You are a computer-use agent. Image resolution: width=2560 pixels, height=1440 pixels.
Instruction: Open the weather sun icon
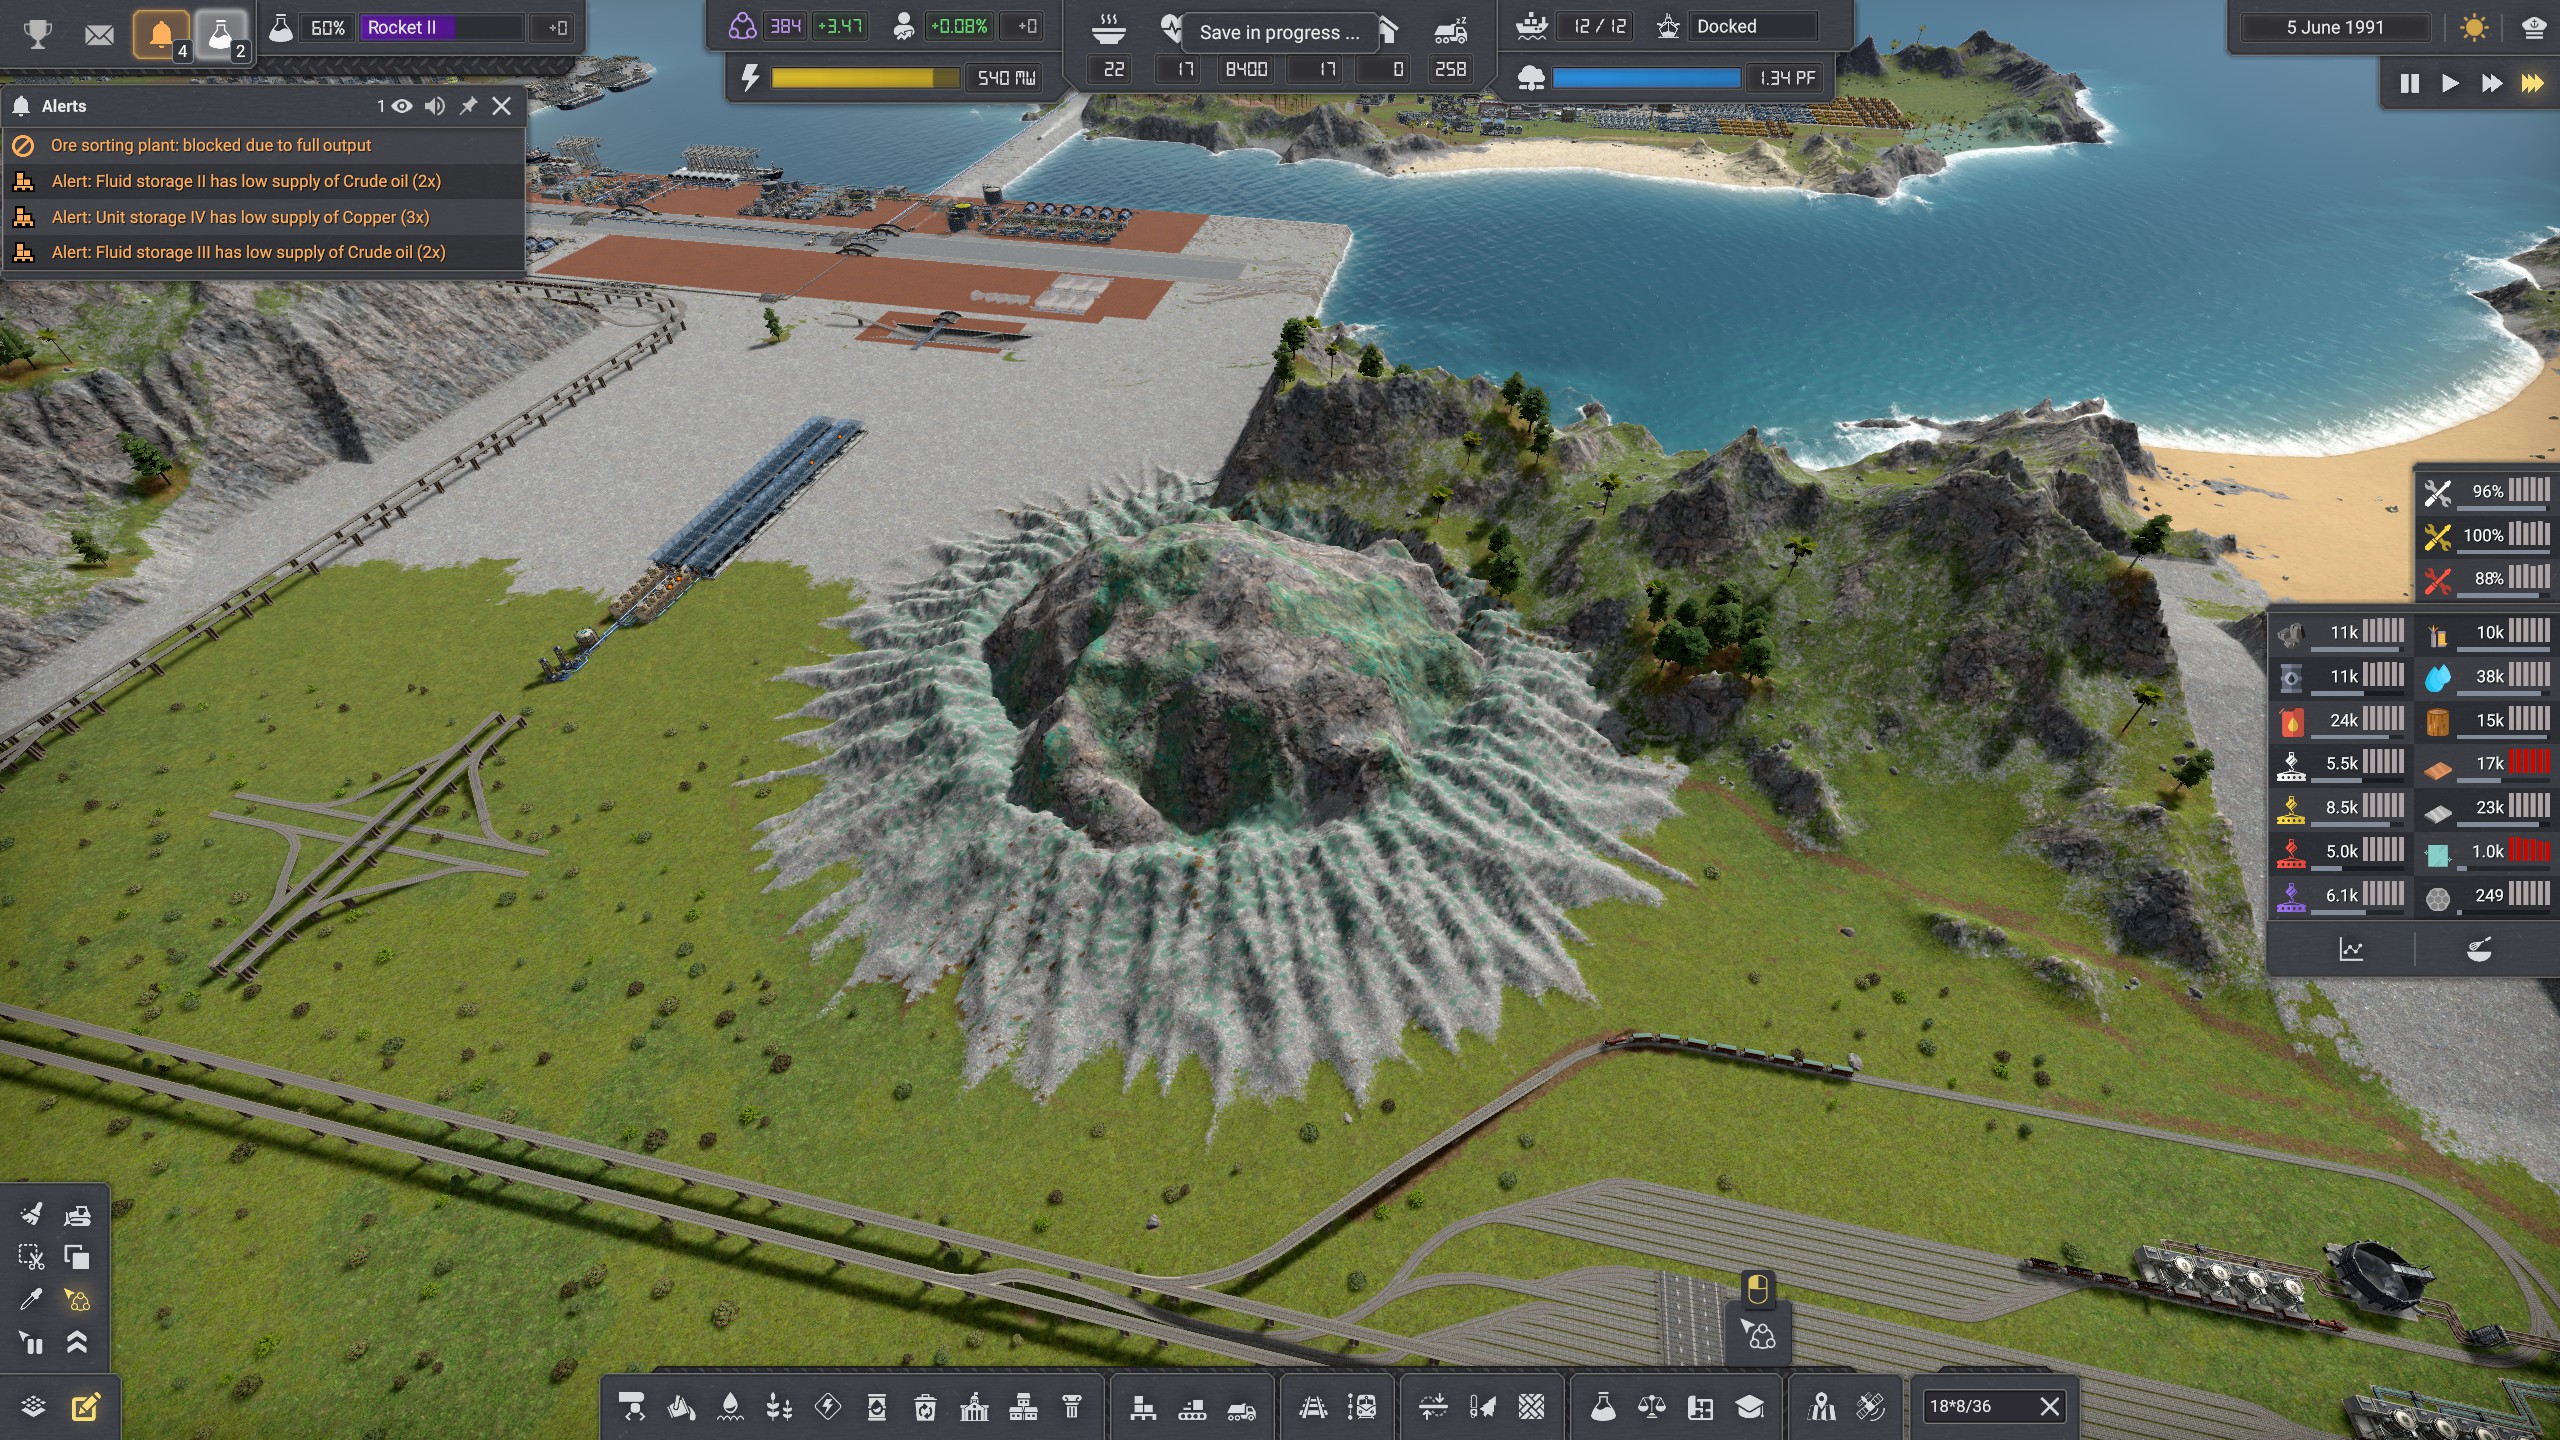click(2474, 28)
